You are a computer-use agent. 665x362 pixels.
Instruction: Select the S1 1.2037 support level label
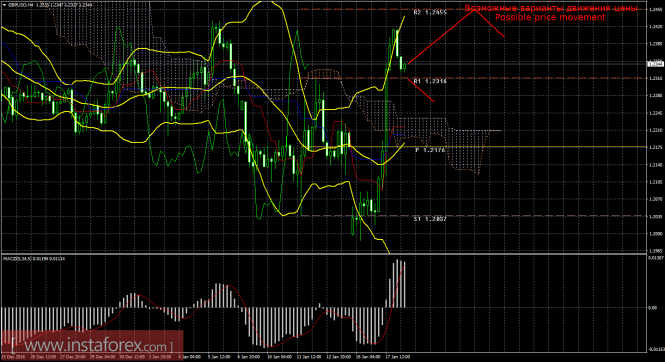tap(430, 219)
